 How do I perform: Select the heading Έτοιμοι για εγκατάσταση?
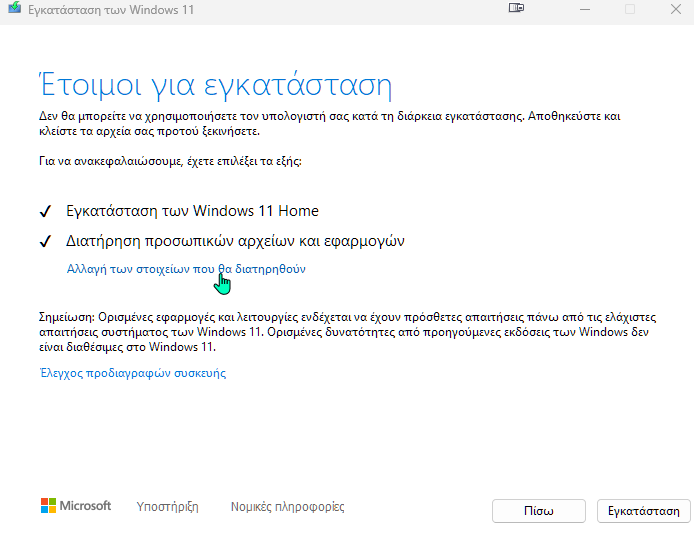pyautogui.click(x=216, y=84)
